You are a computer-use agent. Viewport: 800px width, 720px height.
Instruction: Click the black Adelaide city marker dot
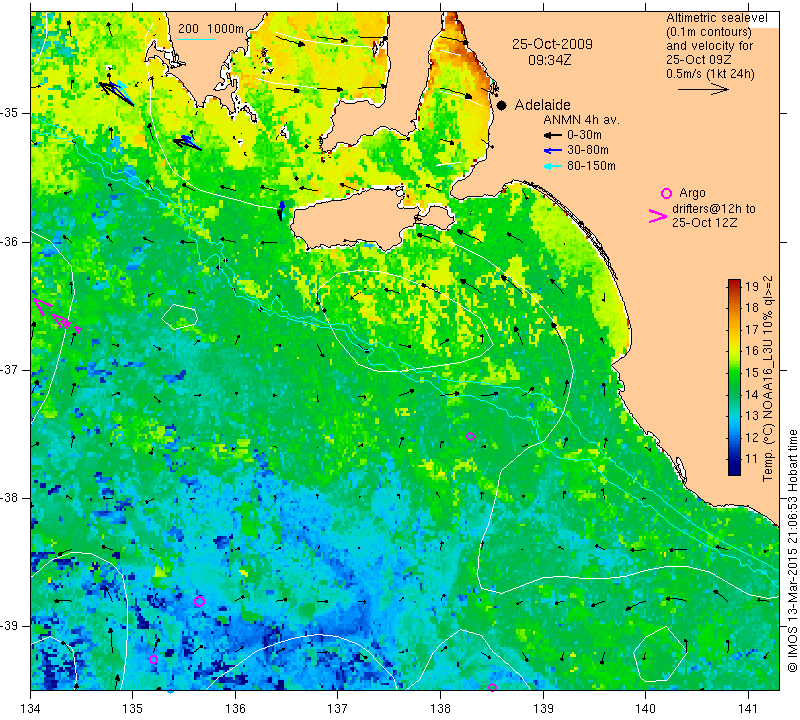[x=502, y=105]
